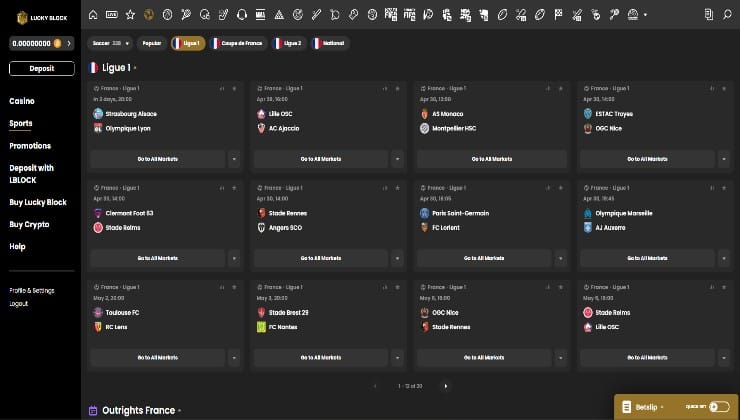
Task: Open stats icon on ESTAC Troyes card
Action: [x=712, y=89]
